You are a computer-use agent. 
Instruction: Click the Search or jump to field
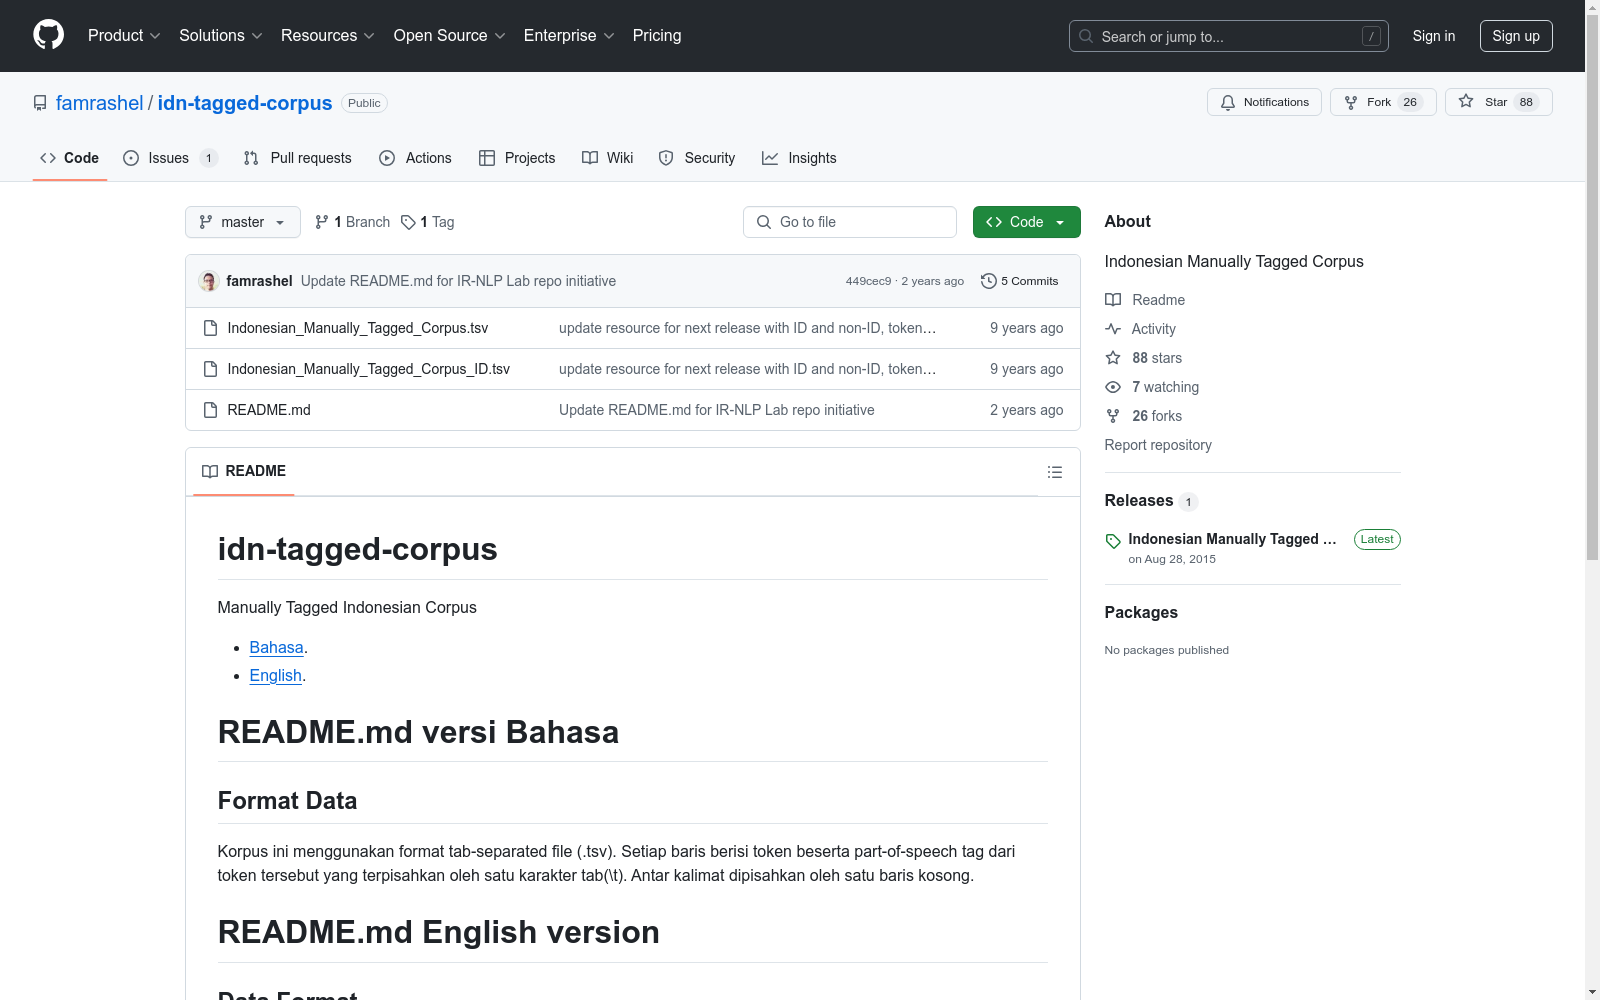1229,36
